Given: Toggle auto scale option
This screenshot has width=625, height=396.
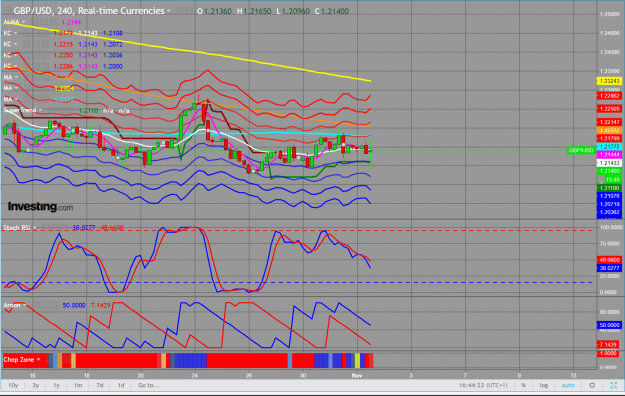Looking at the screenshot, I should pos(568,385).
